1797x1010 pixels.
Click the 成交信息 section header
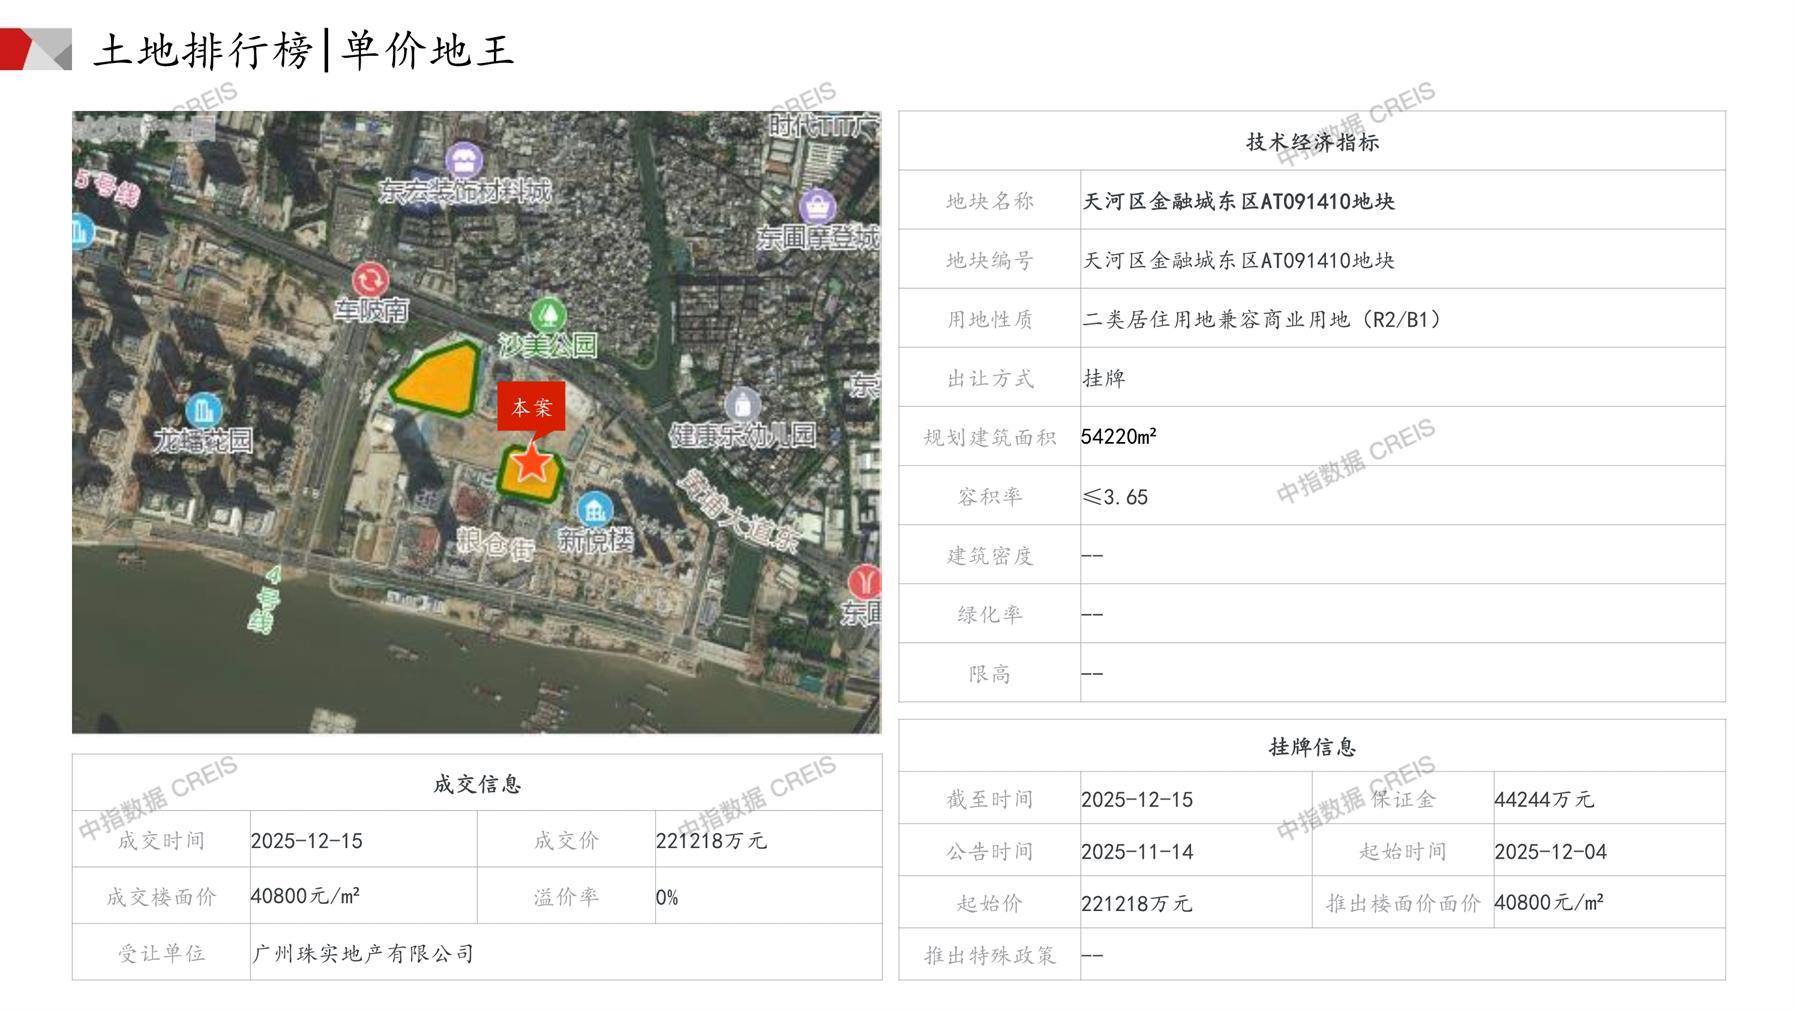pyautogui.click(x=477, y=784)
